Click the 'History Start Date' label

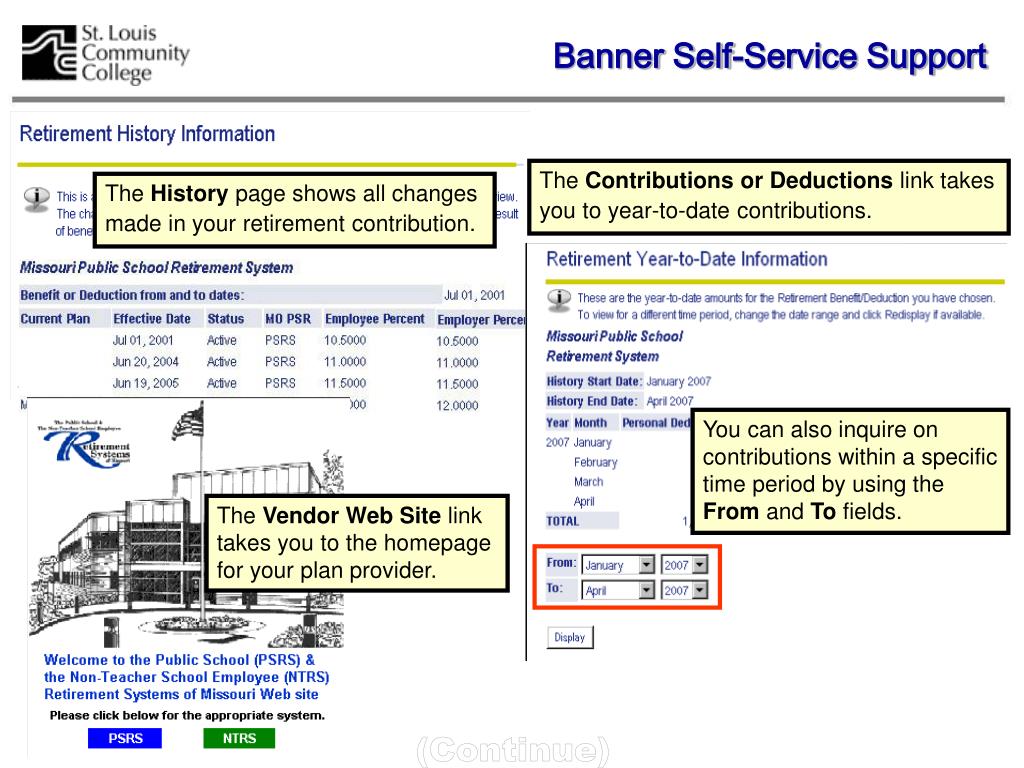tap(594, 381)
